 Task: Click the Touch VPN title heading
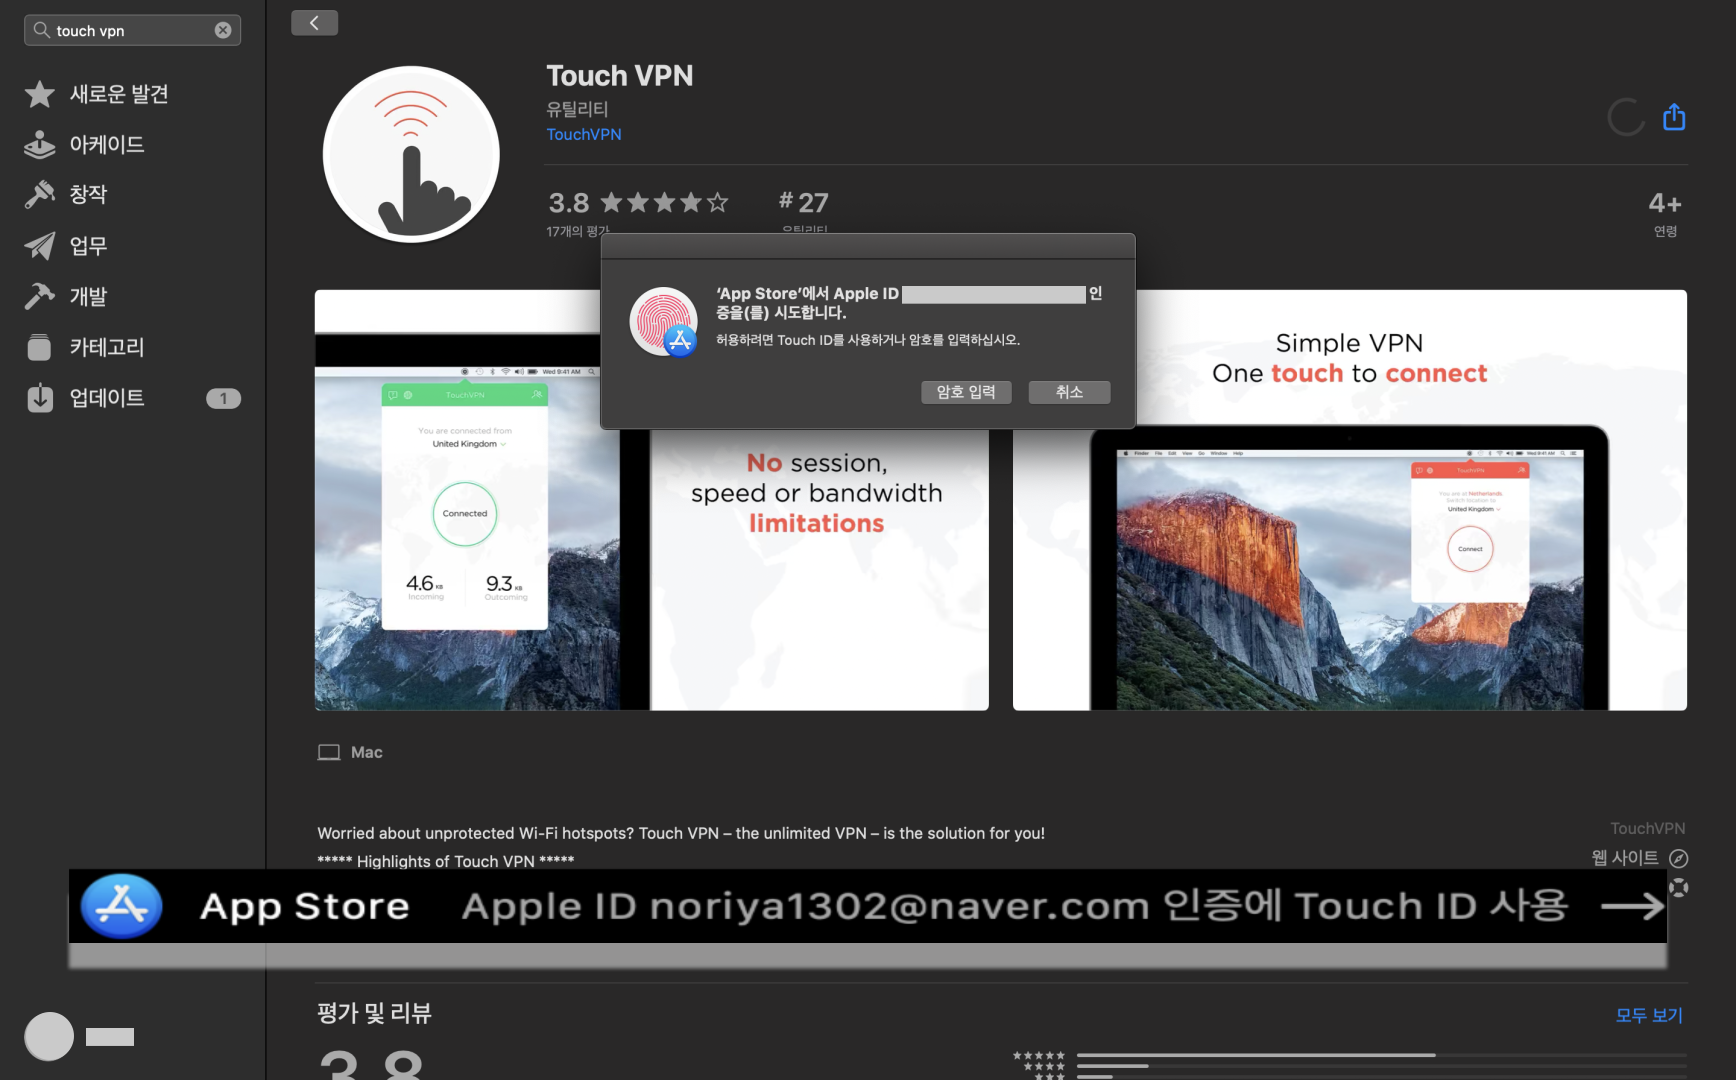tap(620, 75)
